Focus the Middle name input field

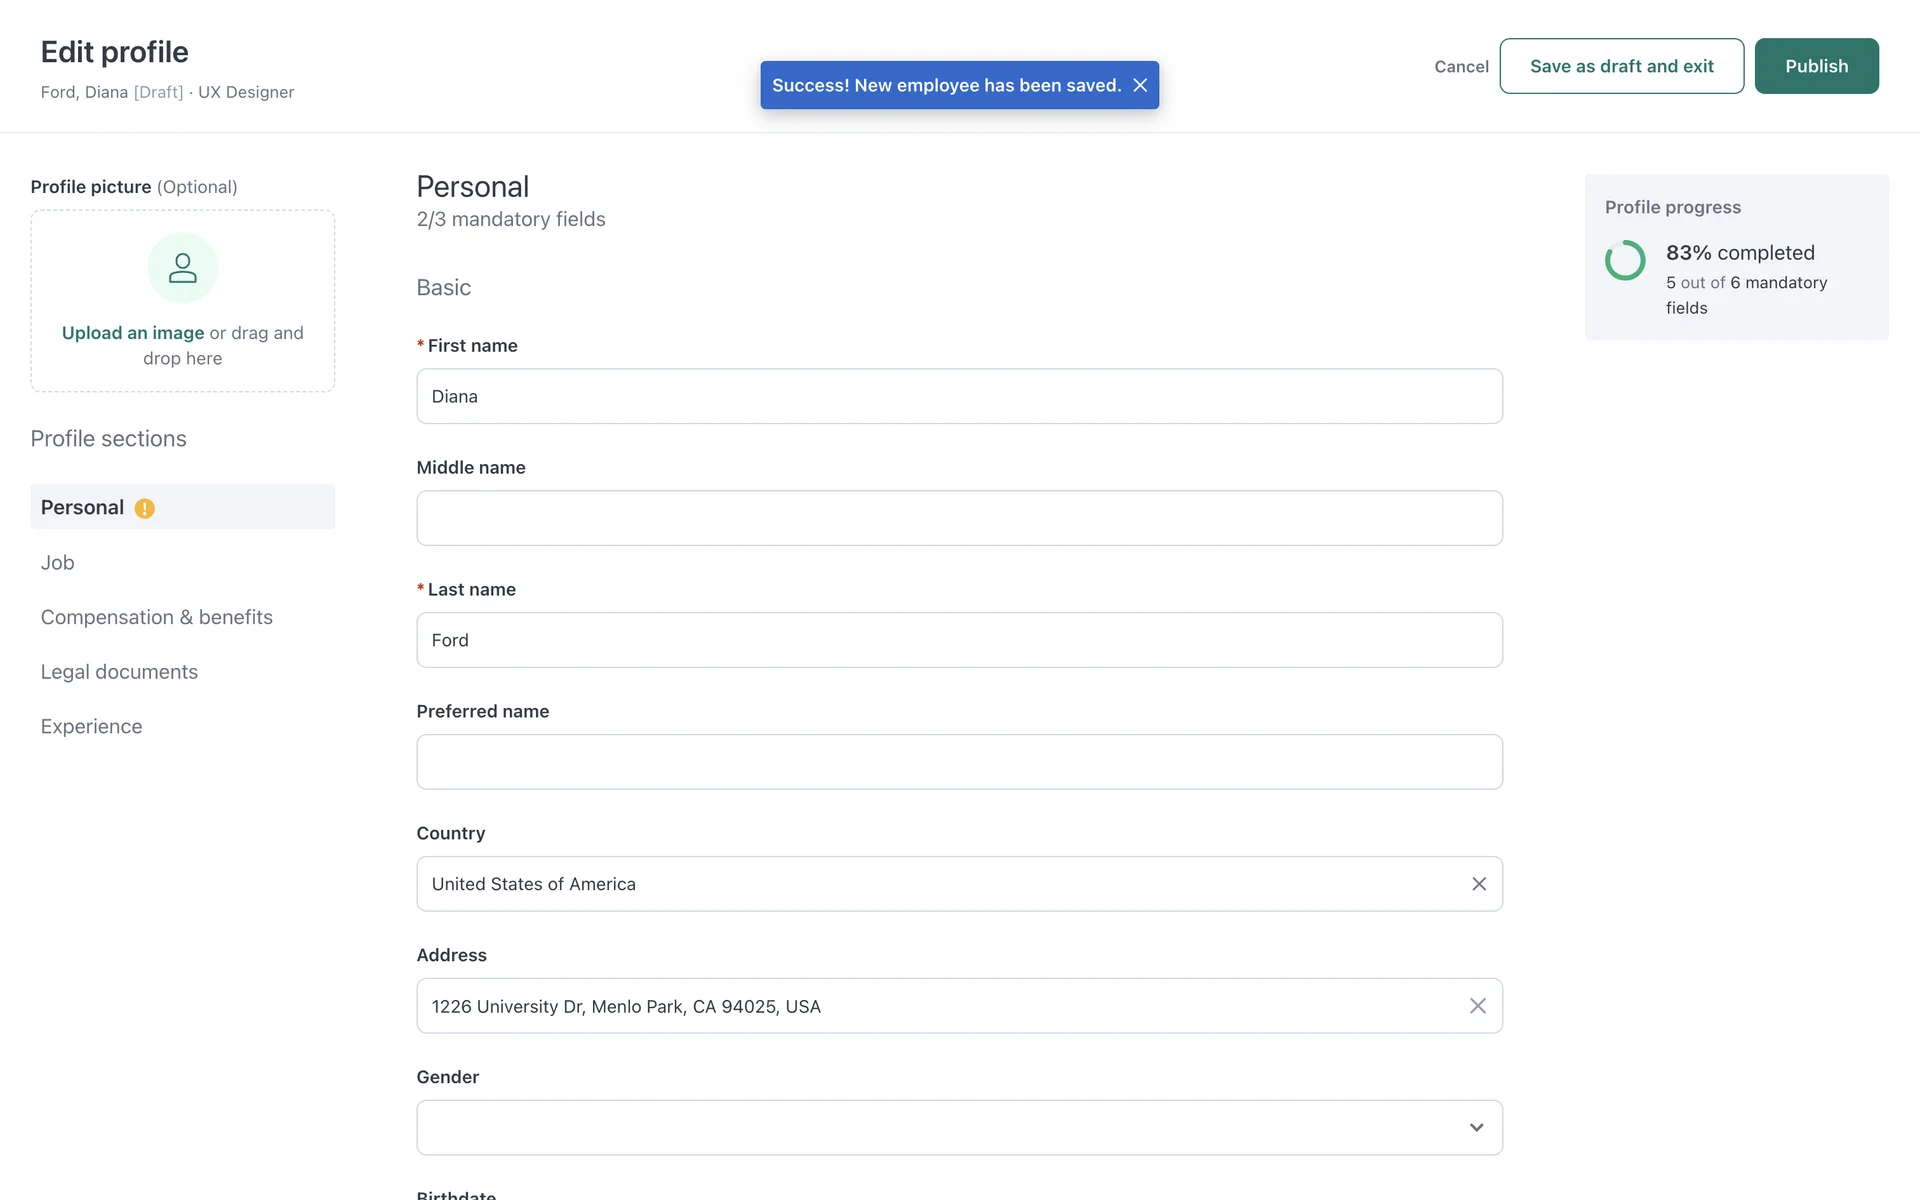(959, 518)
